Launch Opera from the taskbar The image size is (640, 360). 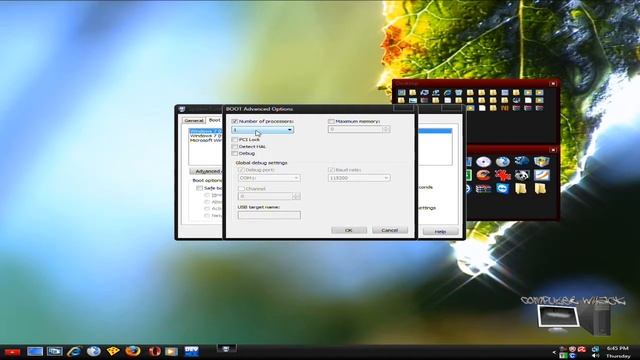click(154, 351)
